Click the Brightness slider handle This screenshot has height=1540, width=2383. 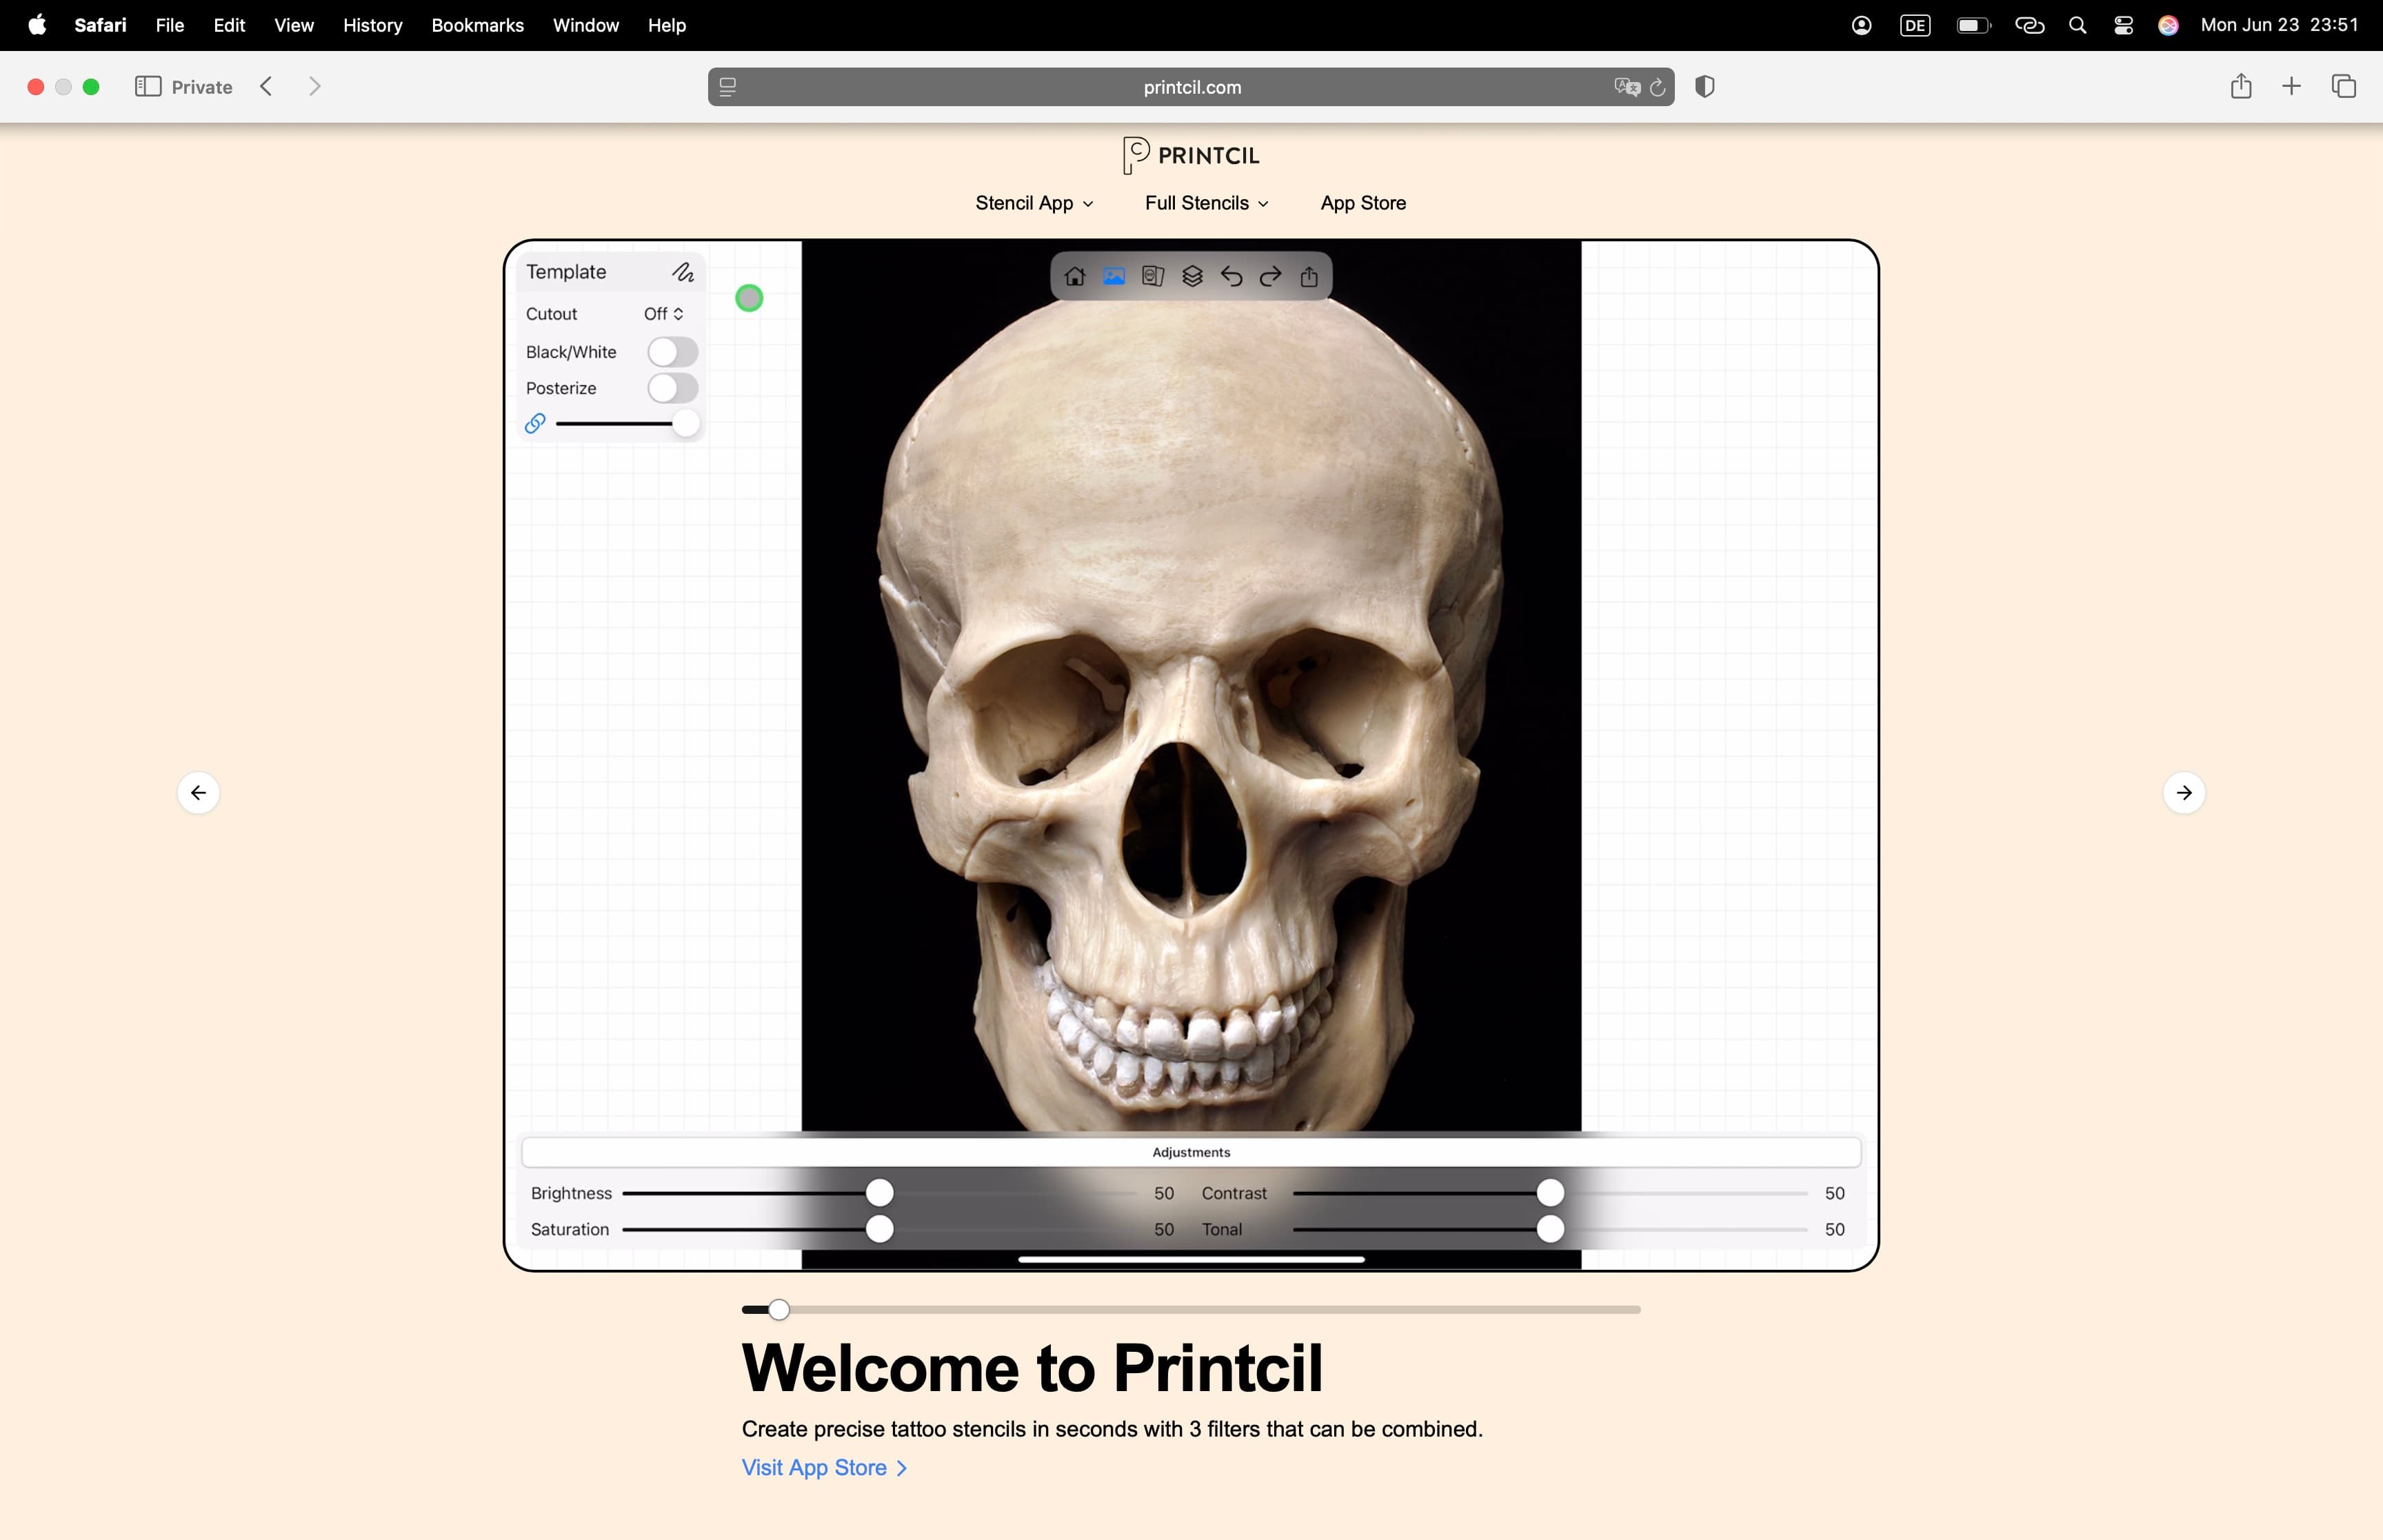[x=879, y=1193]
